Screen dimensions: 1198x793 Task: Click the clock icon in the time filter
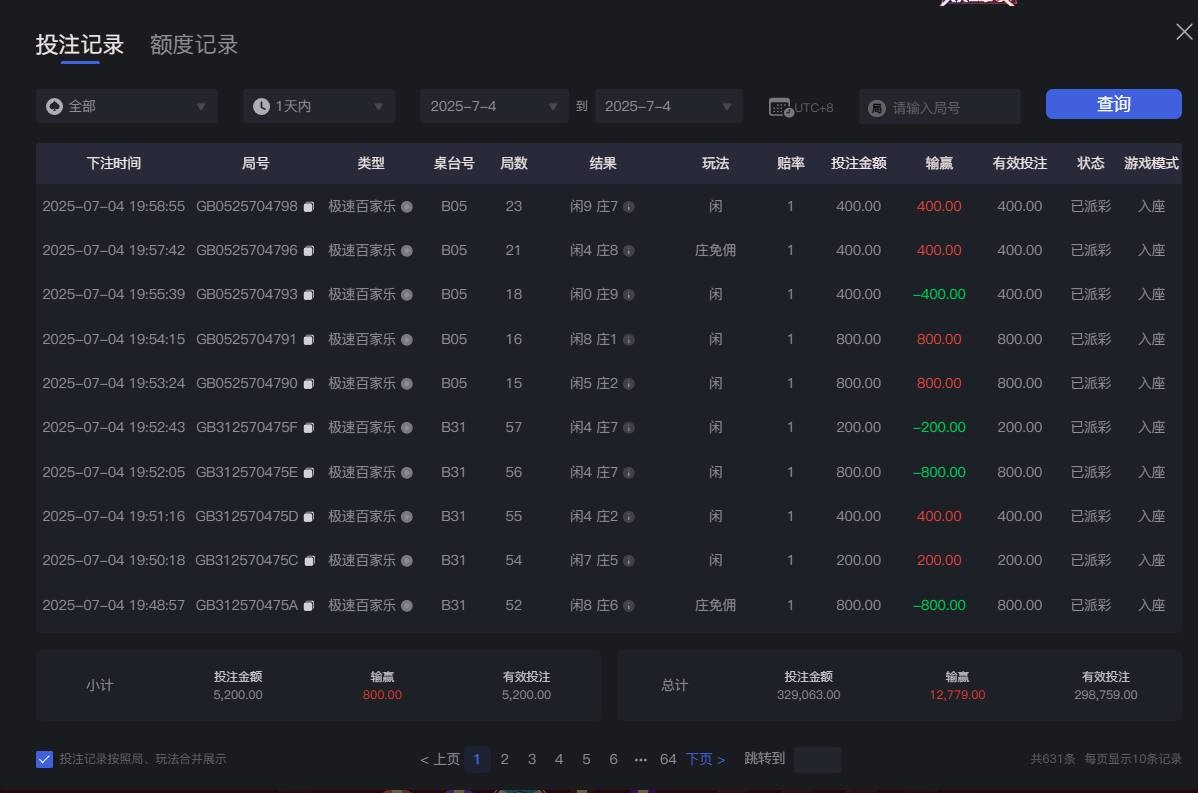pos(261,106)
